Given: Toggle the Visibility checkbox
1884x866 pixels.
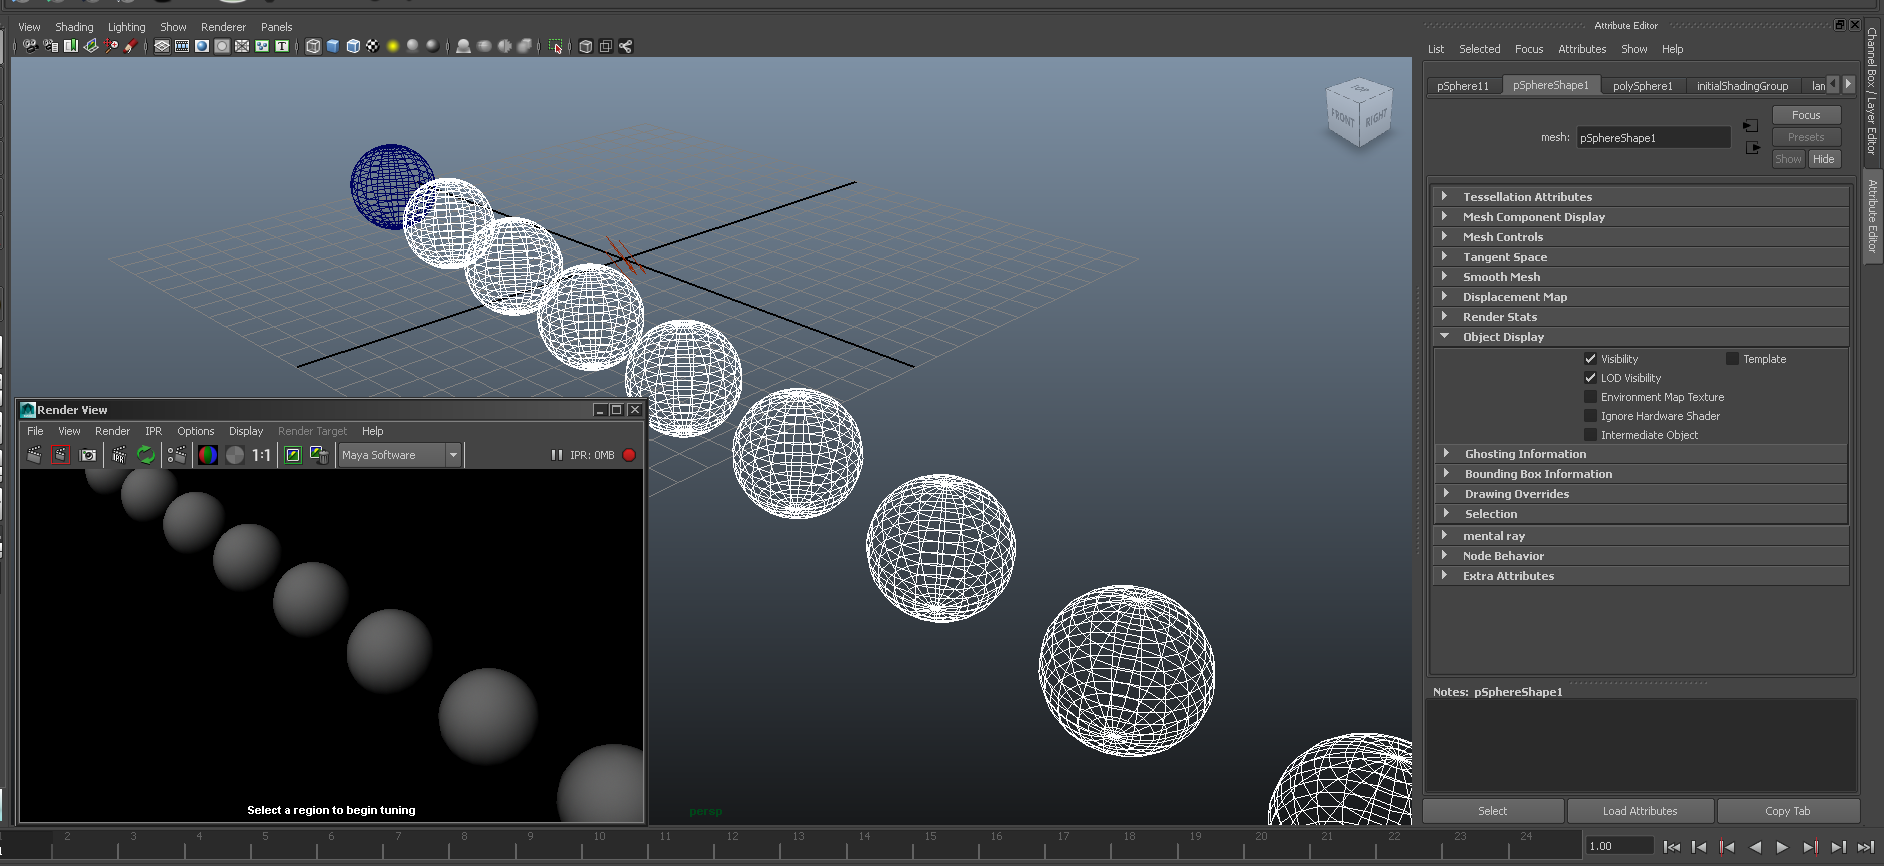Looking at the screenshot, I should pos(1590,359).
